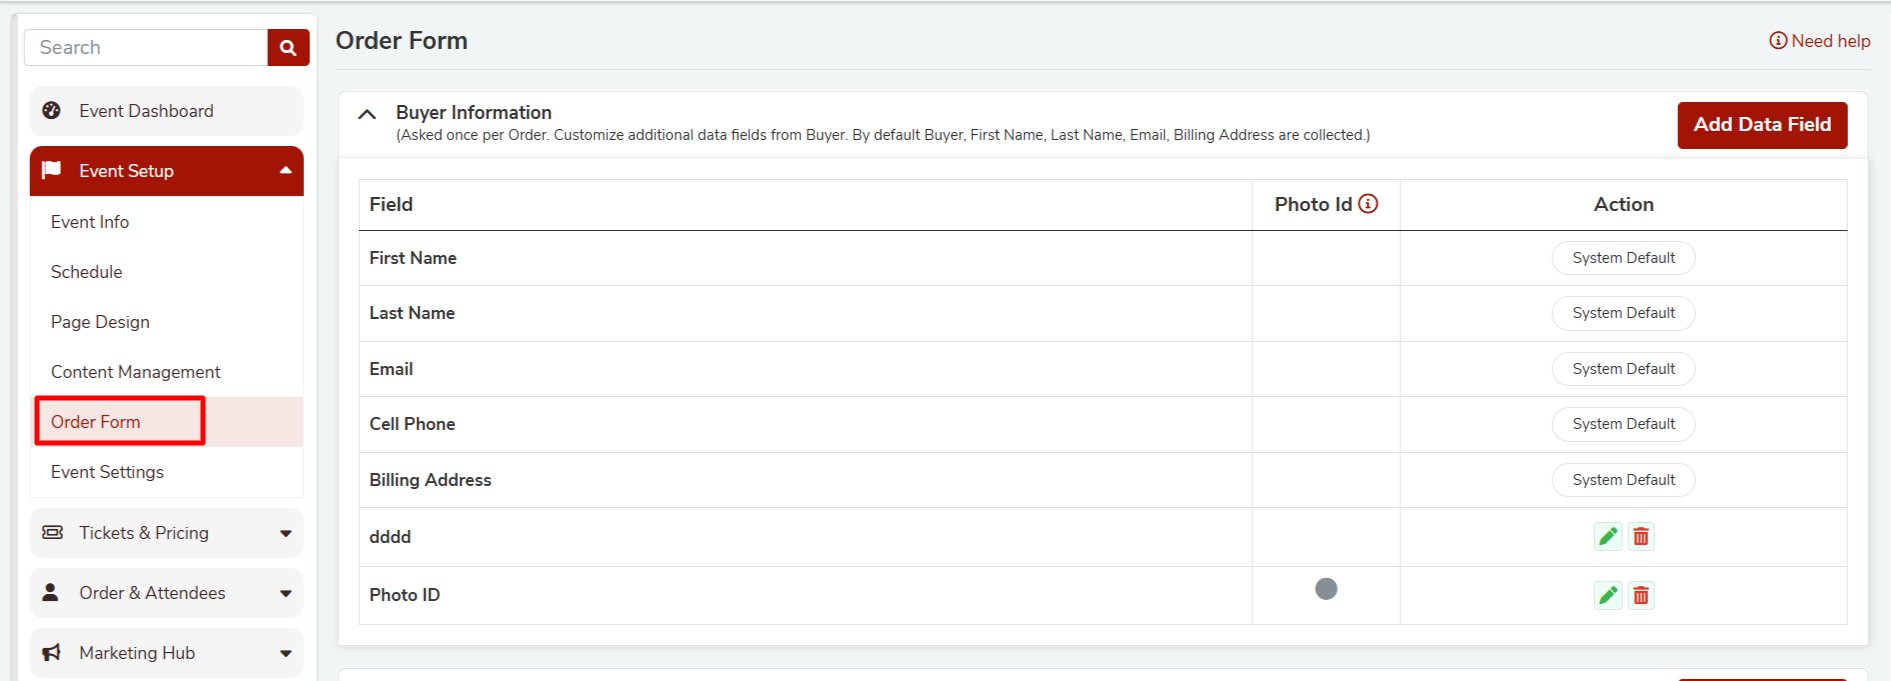
Task: Click System Default for Cell Phone
Action: (x=1624, y=424)
